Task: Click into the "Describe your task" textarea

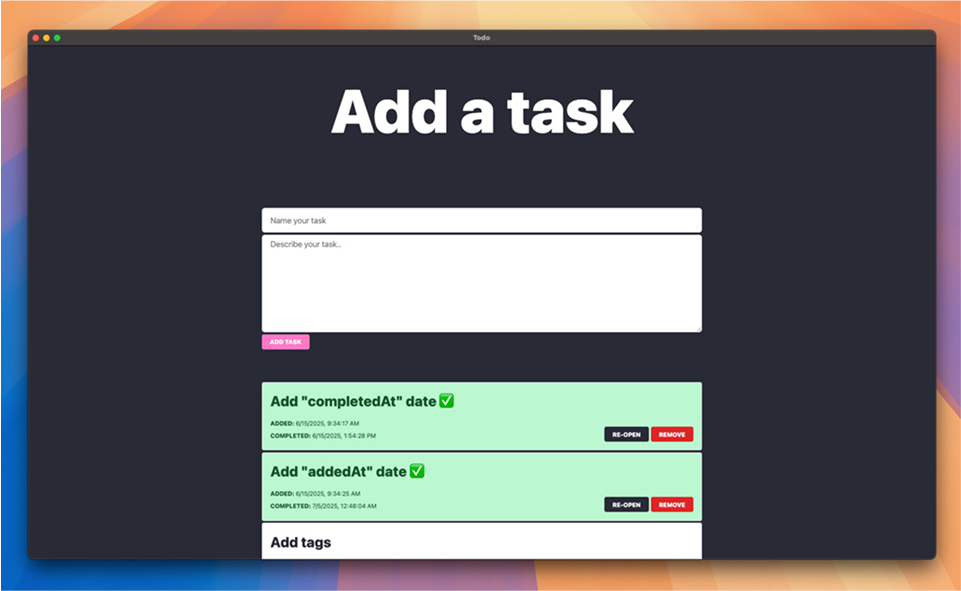Action: (x=481, y=283)
